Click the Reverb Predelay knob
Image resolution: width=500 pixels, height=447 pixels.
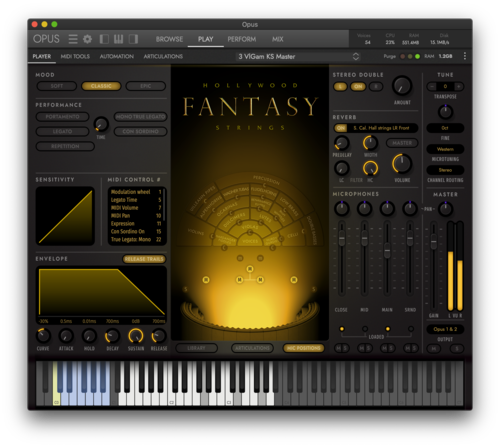coord(341,143)
